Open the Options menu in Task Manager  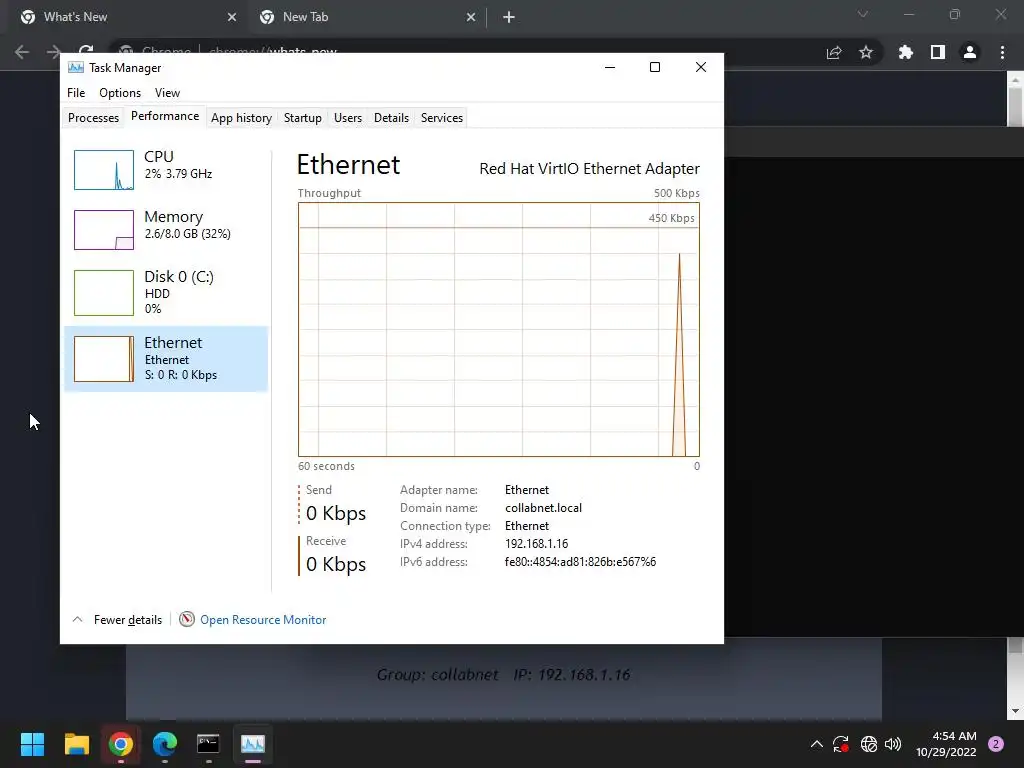click(120, 93)
